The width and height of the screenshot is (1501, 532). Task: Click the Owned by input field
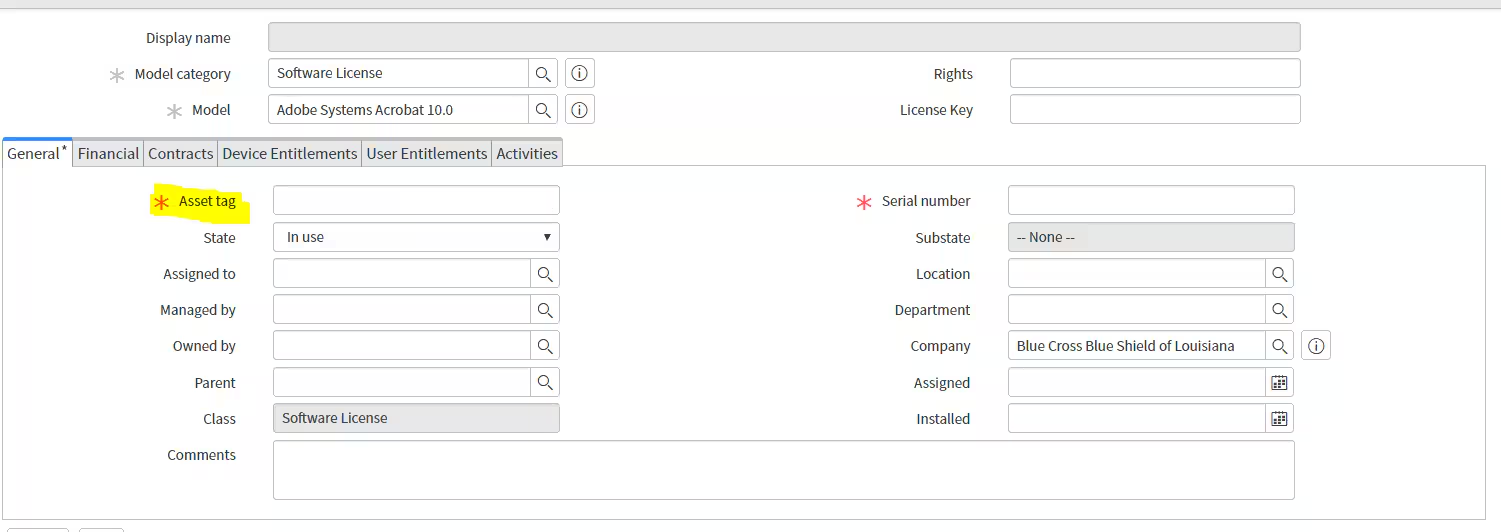(402, 346)
